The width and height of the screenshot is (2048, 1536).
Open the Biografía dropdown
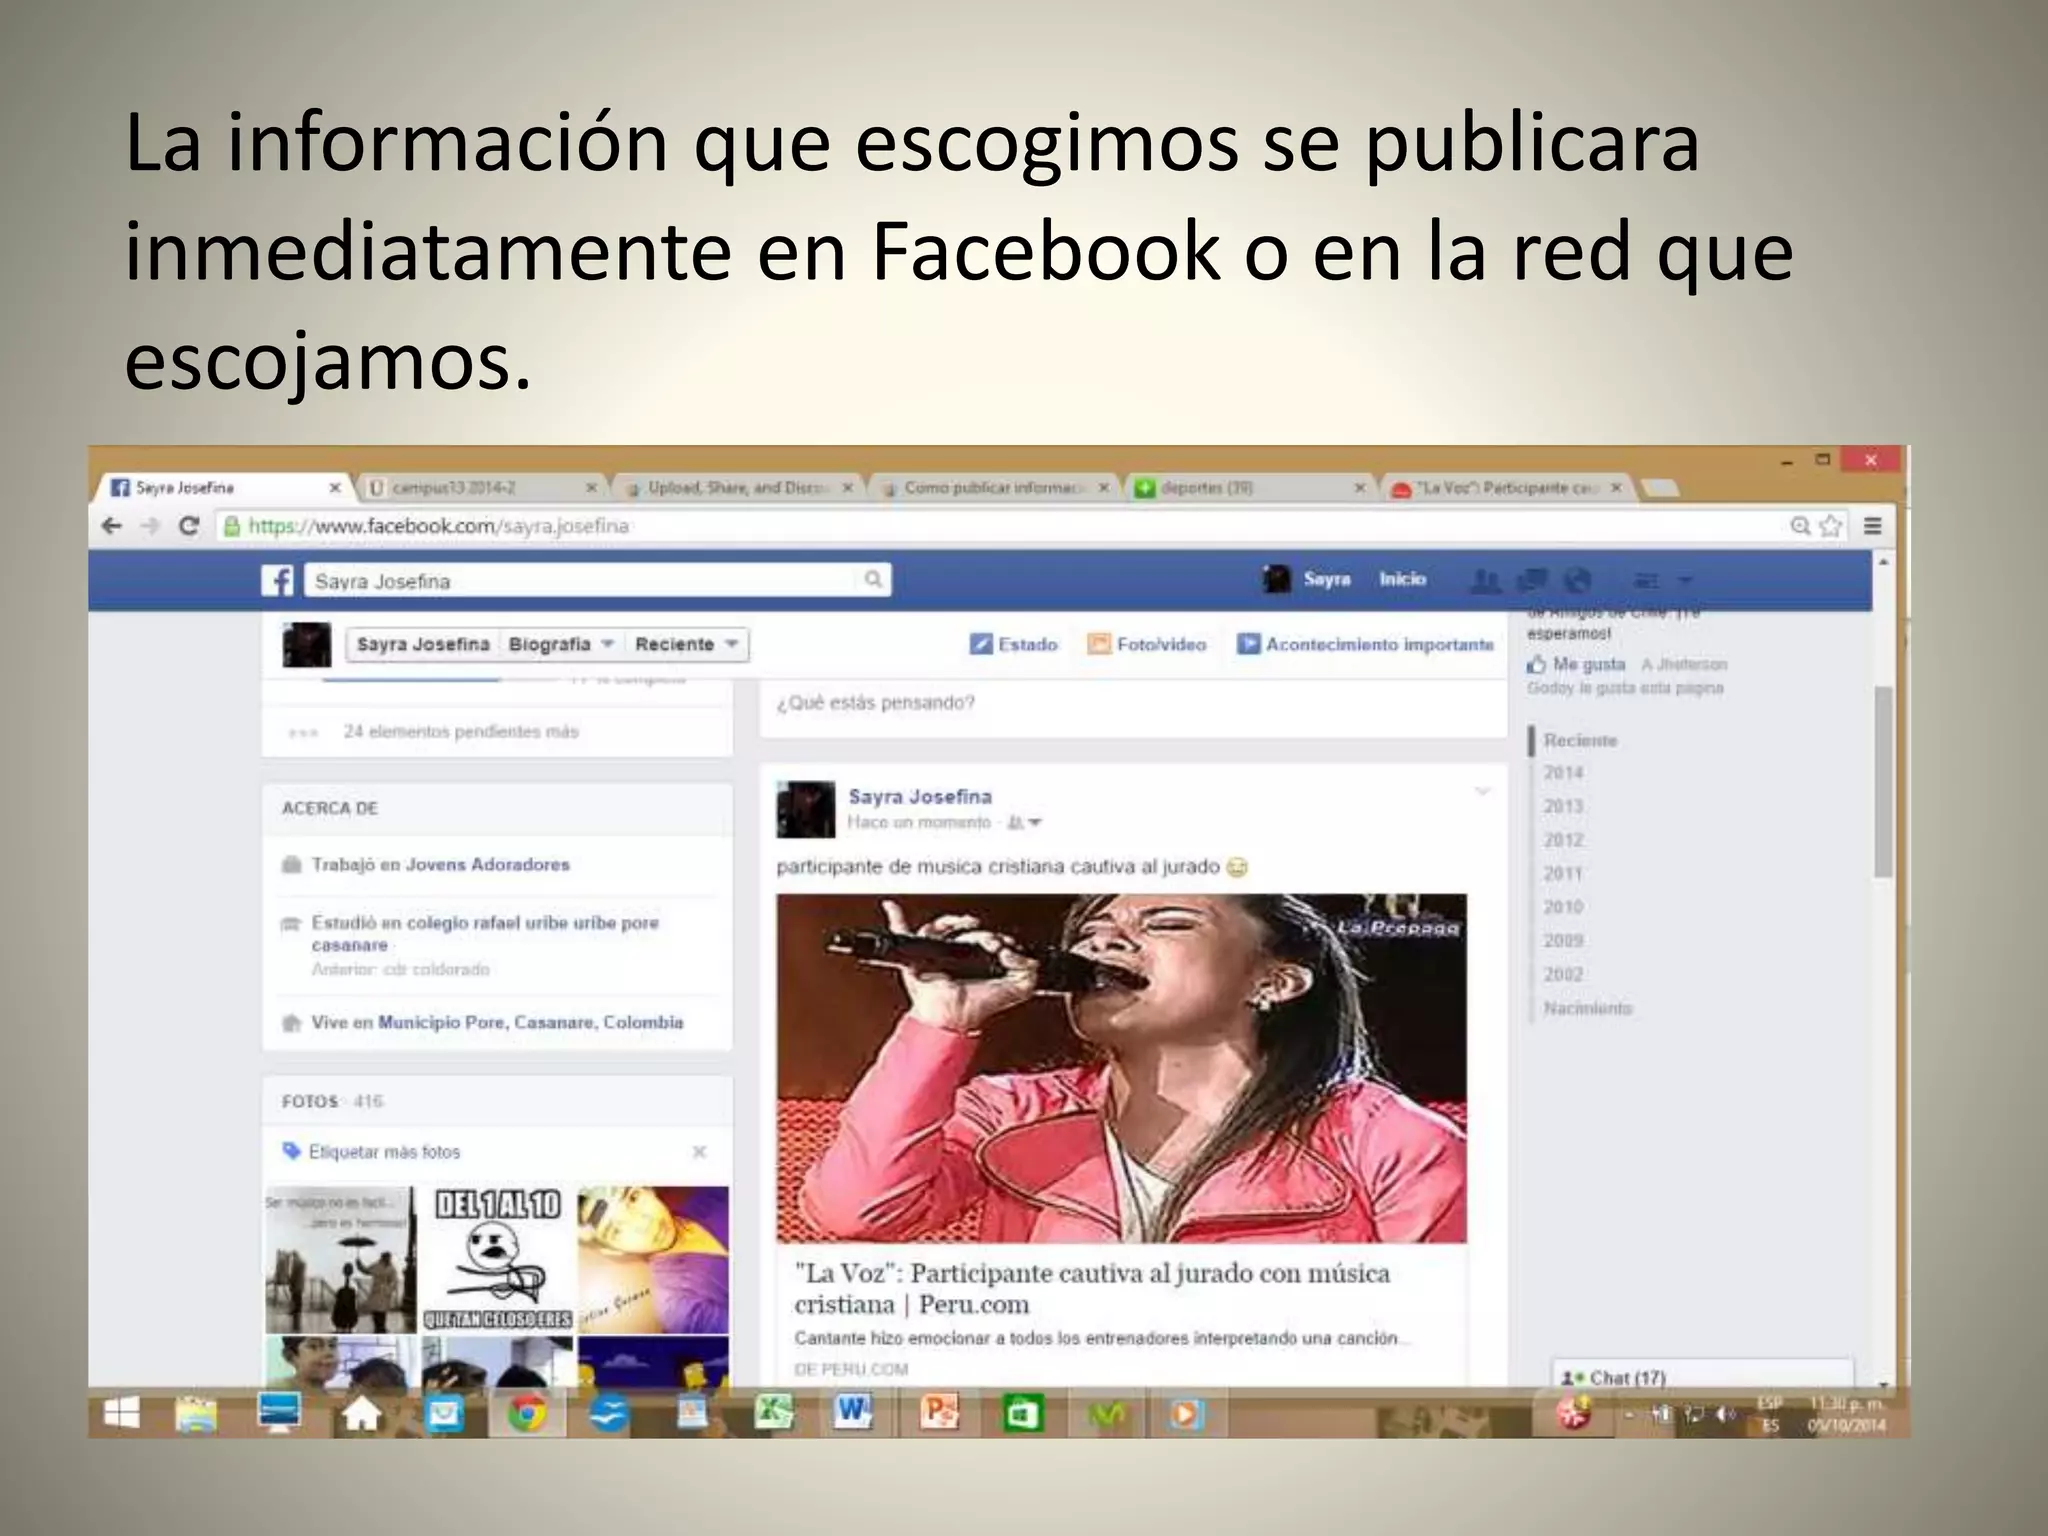[x=561, y=644]
